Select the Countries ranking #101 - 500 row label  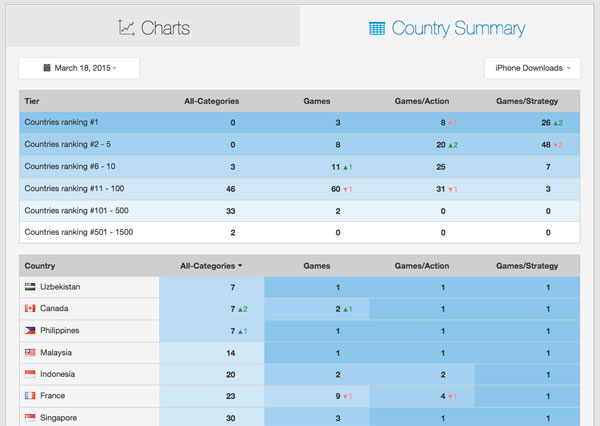coord(77,211)
